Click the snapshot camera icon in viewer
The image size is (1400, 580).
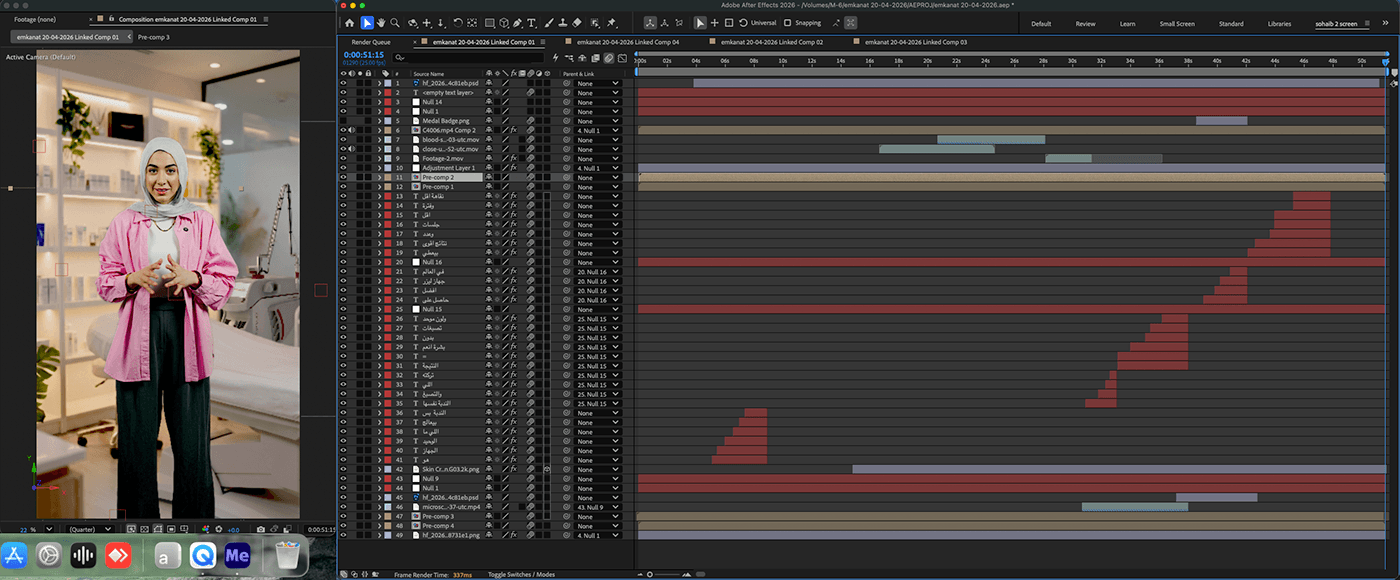tap(261, 529)
